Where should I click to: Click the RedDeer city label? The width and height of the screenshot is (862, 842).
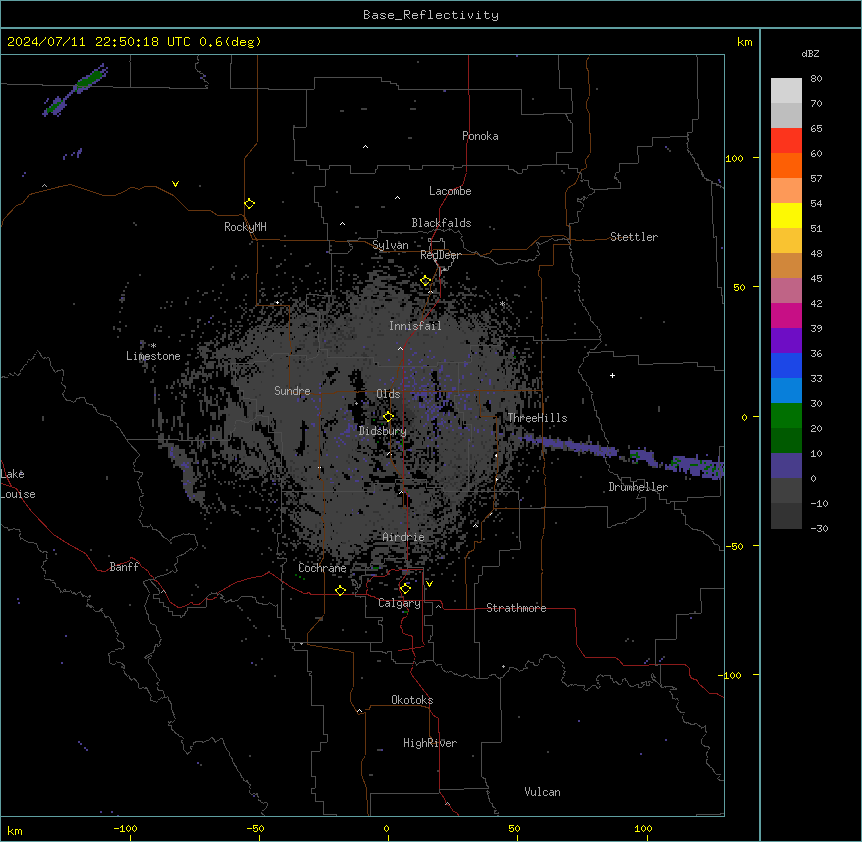[x=440, y=255]
